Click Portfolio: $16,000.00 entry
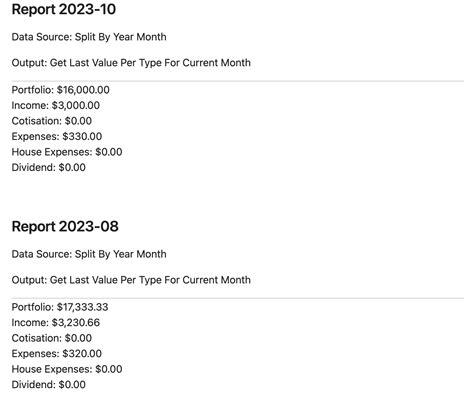The height and width of the screenshot is (393, 474). (x=61, y=90)
